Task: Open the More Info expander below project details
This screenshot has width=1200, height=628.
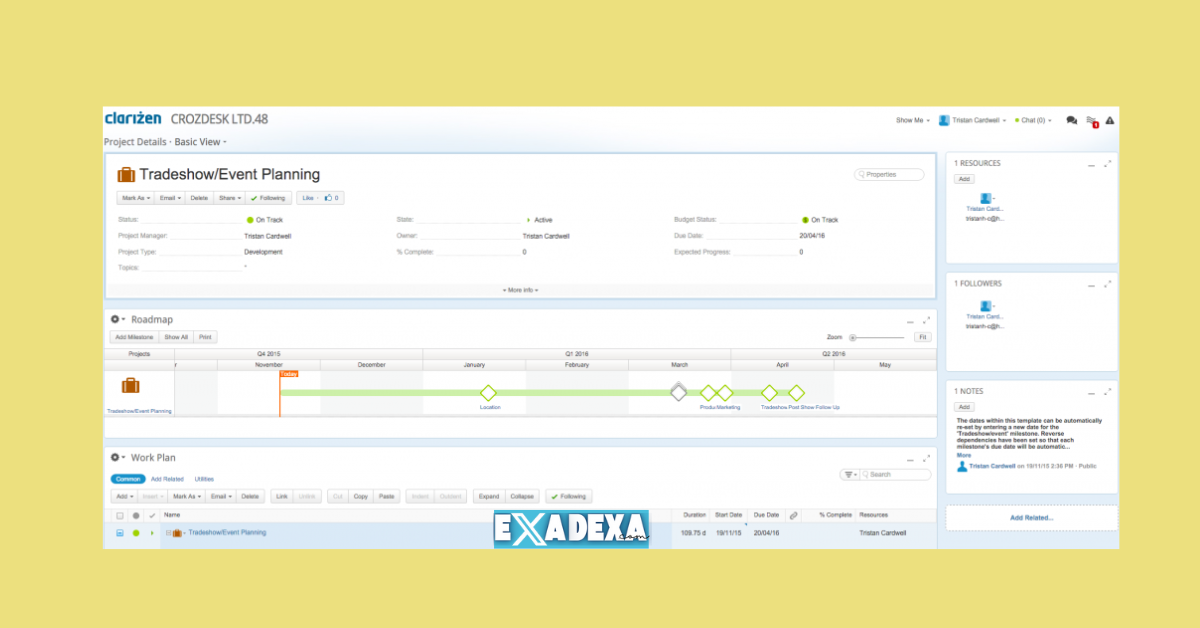Action: coord(522,290)
